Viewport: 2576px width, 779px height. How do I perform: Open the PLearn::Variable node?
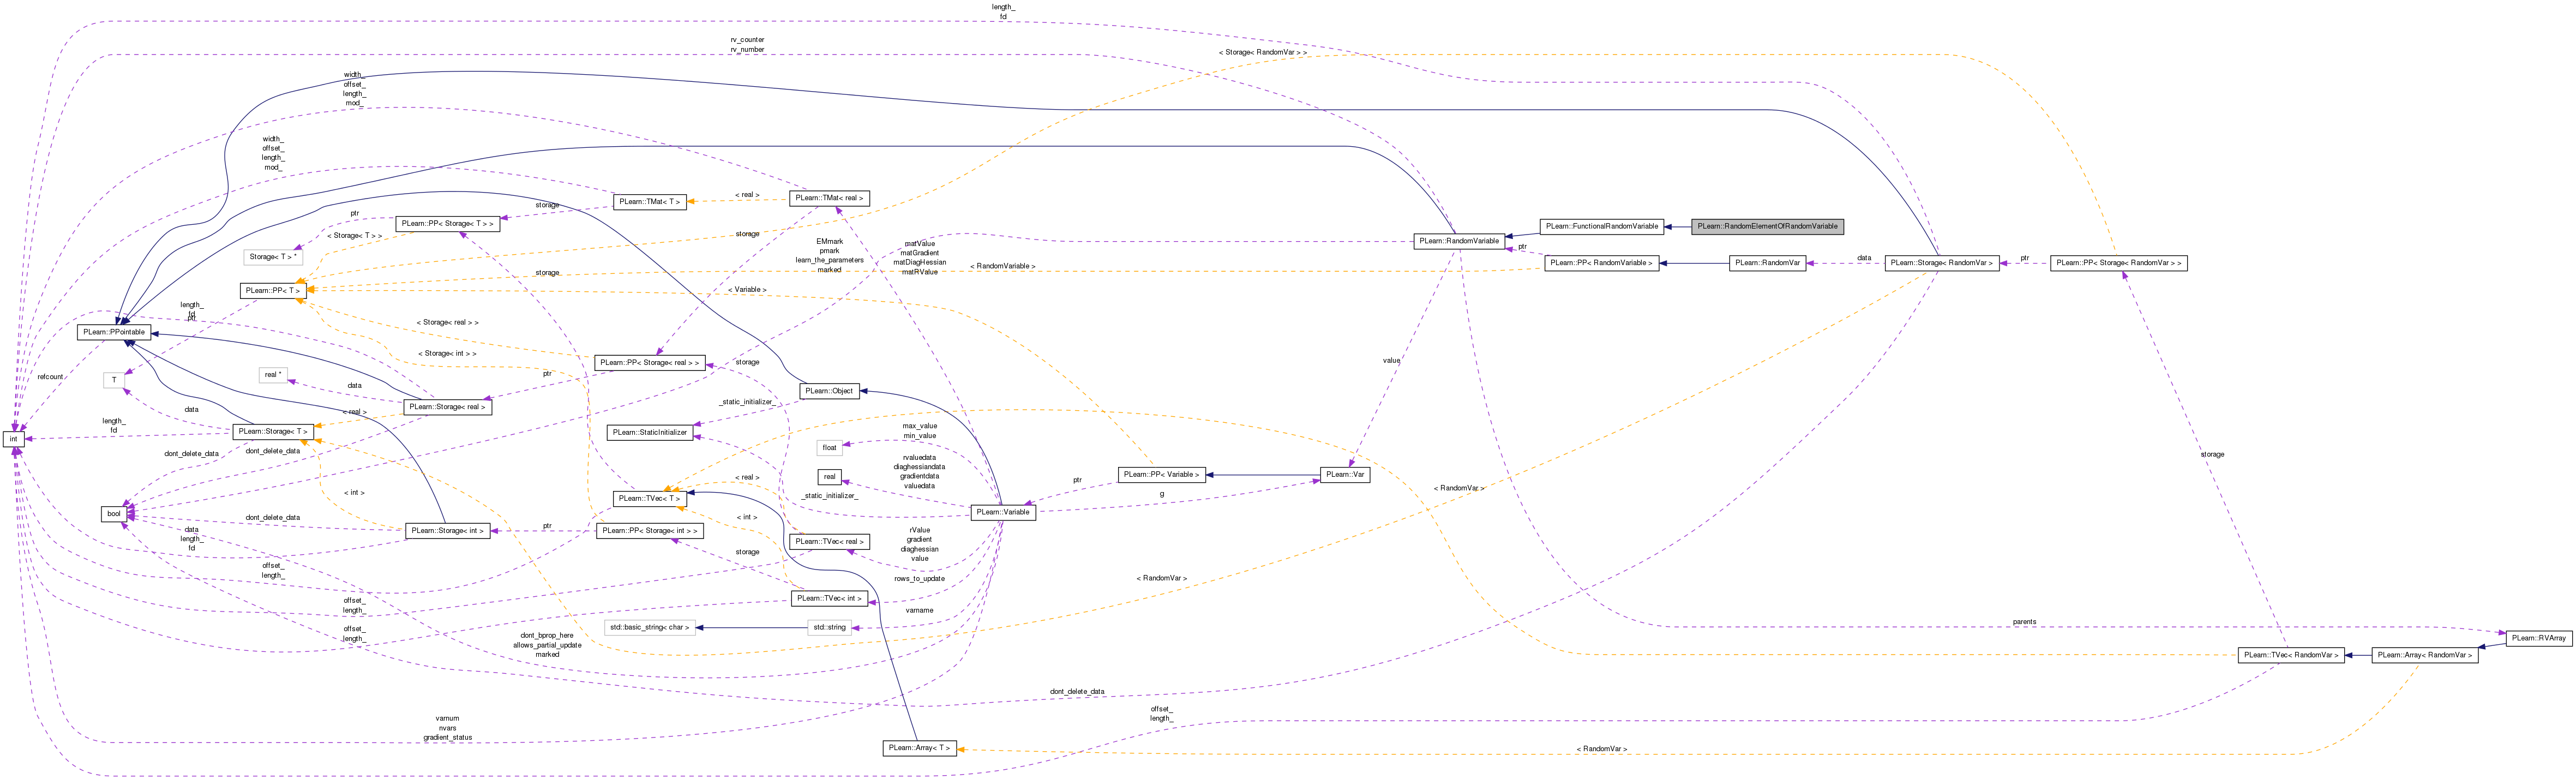1003,512
